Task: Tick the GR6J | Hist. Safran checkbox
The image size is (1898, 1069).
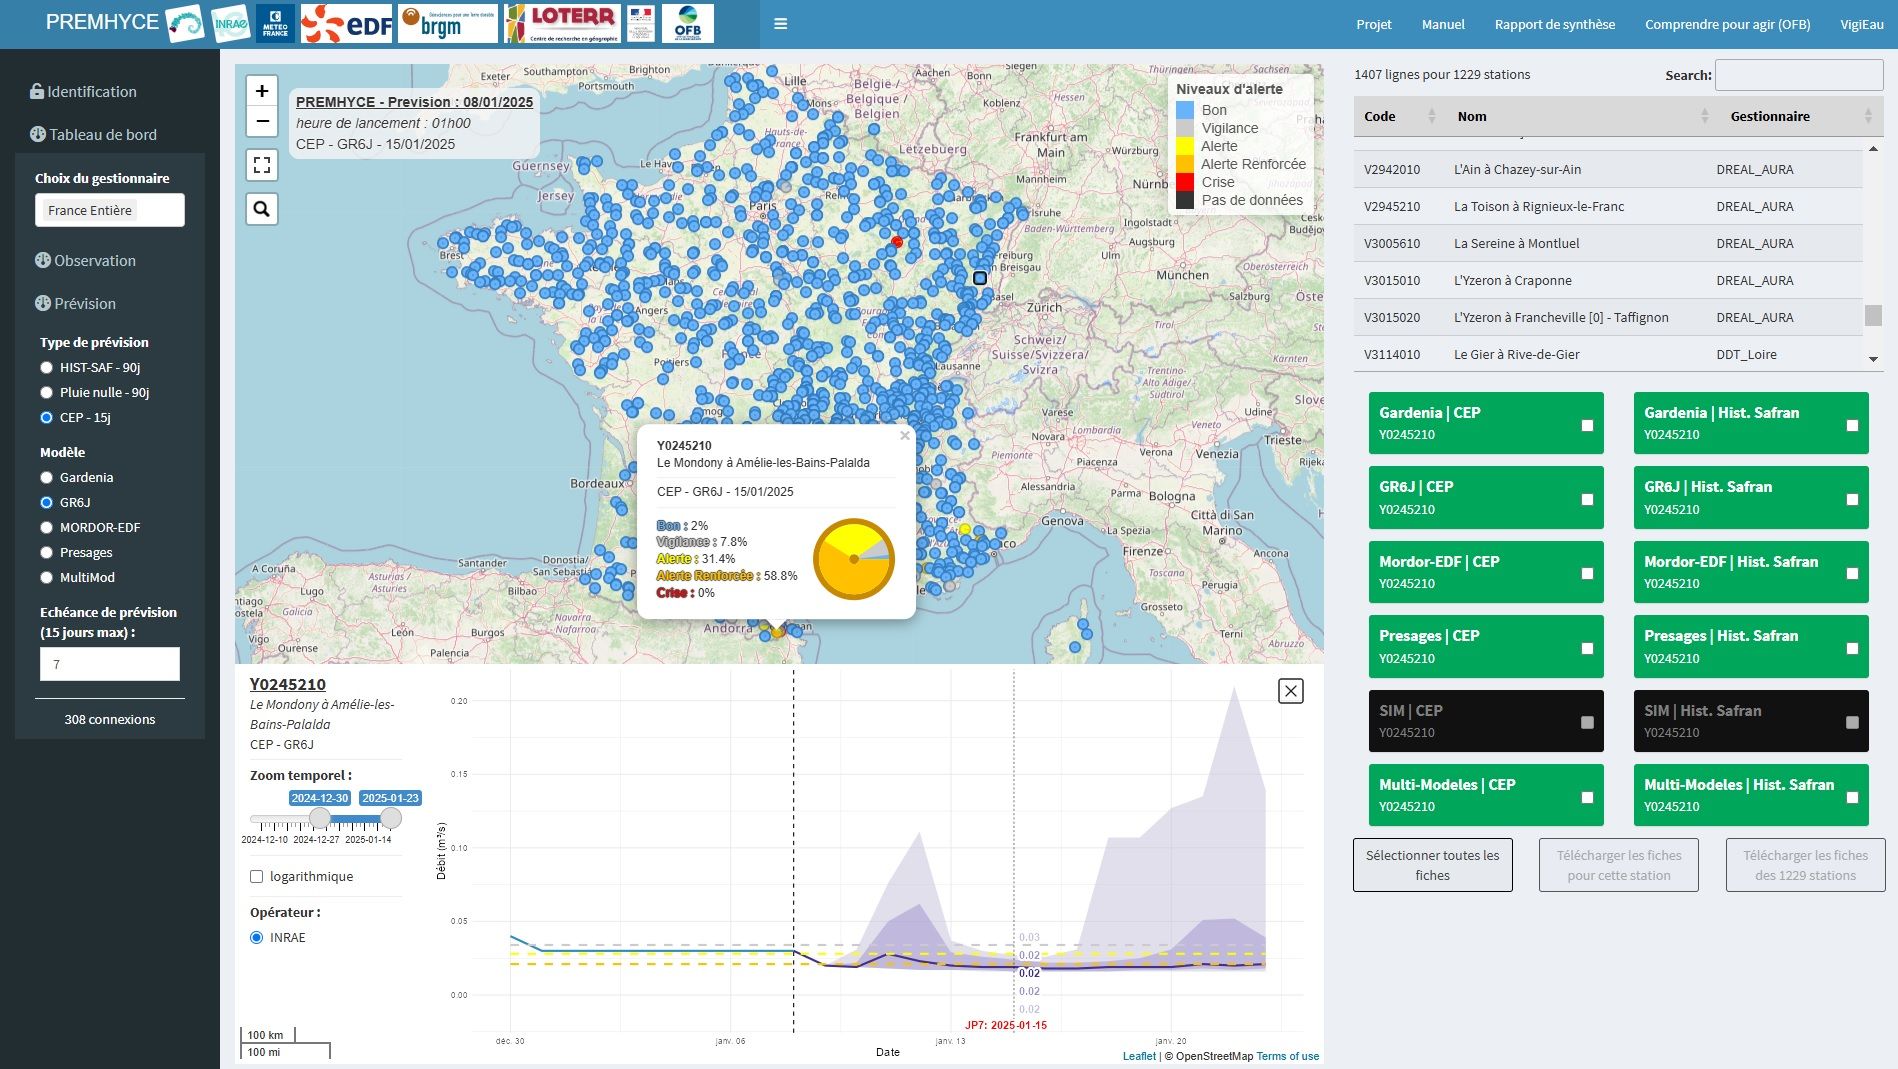Action: [1852, 499]
